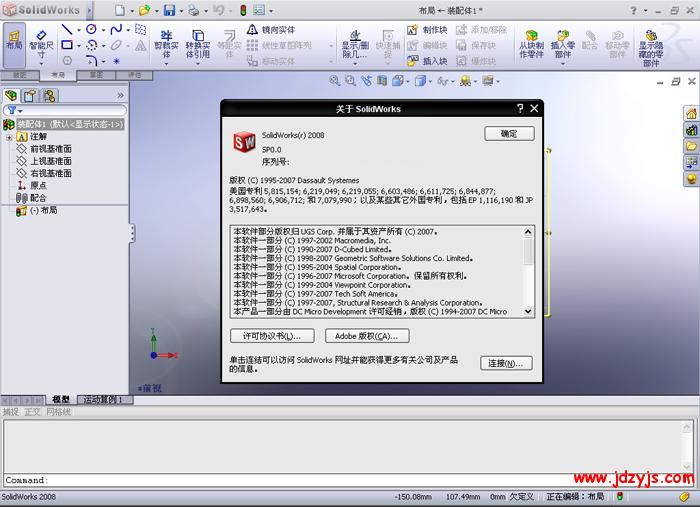Switch to the 布局 command tab
Viewport: 700px width, 507px height.
coord(58,75)
